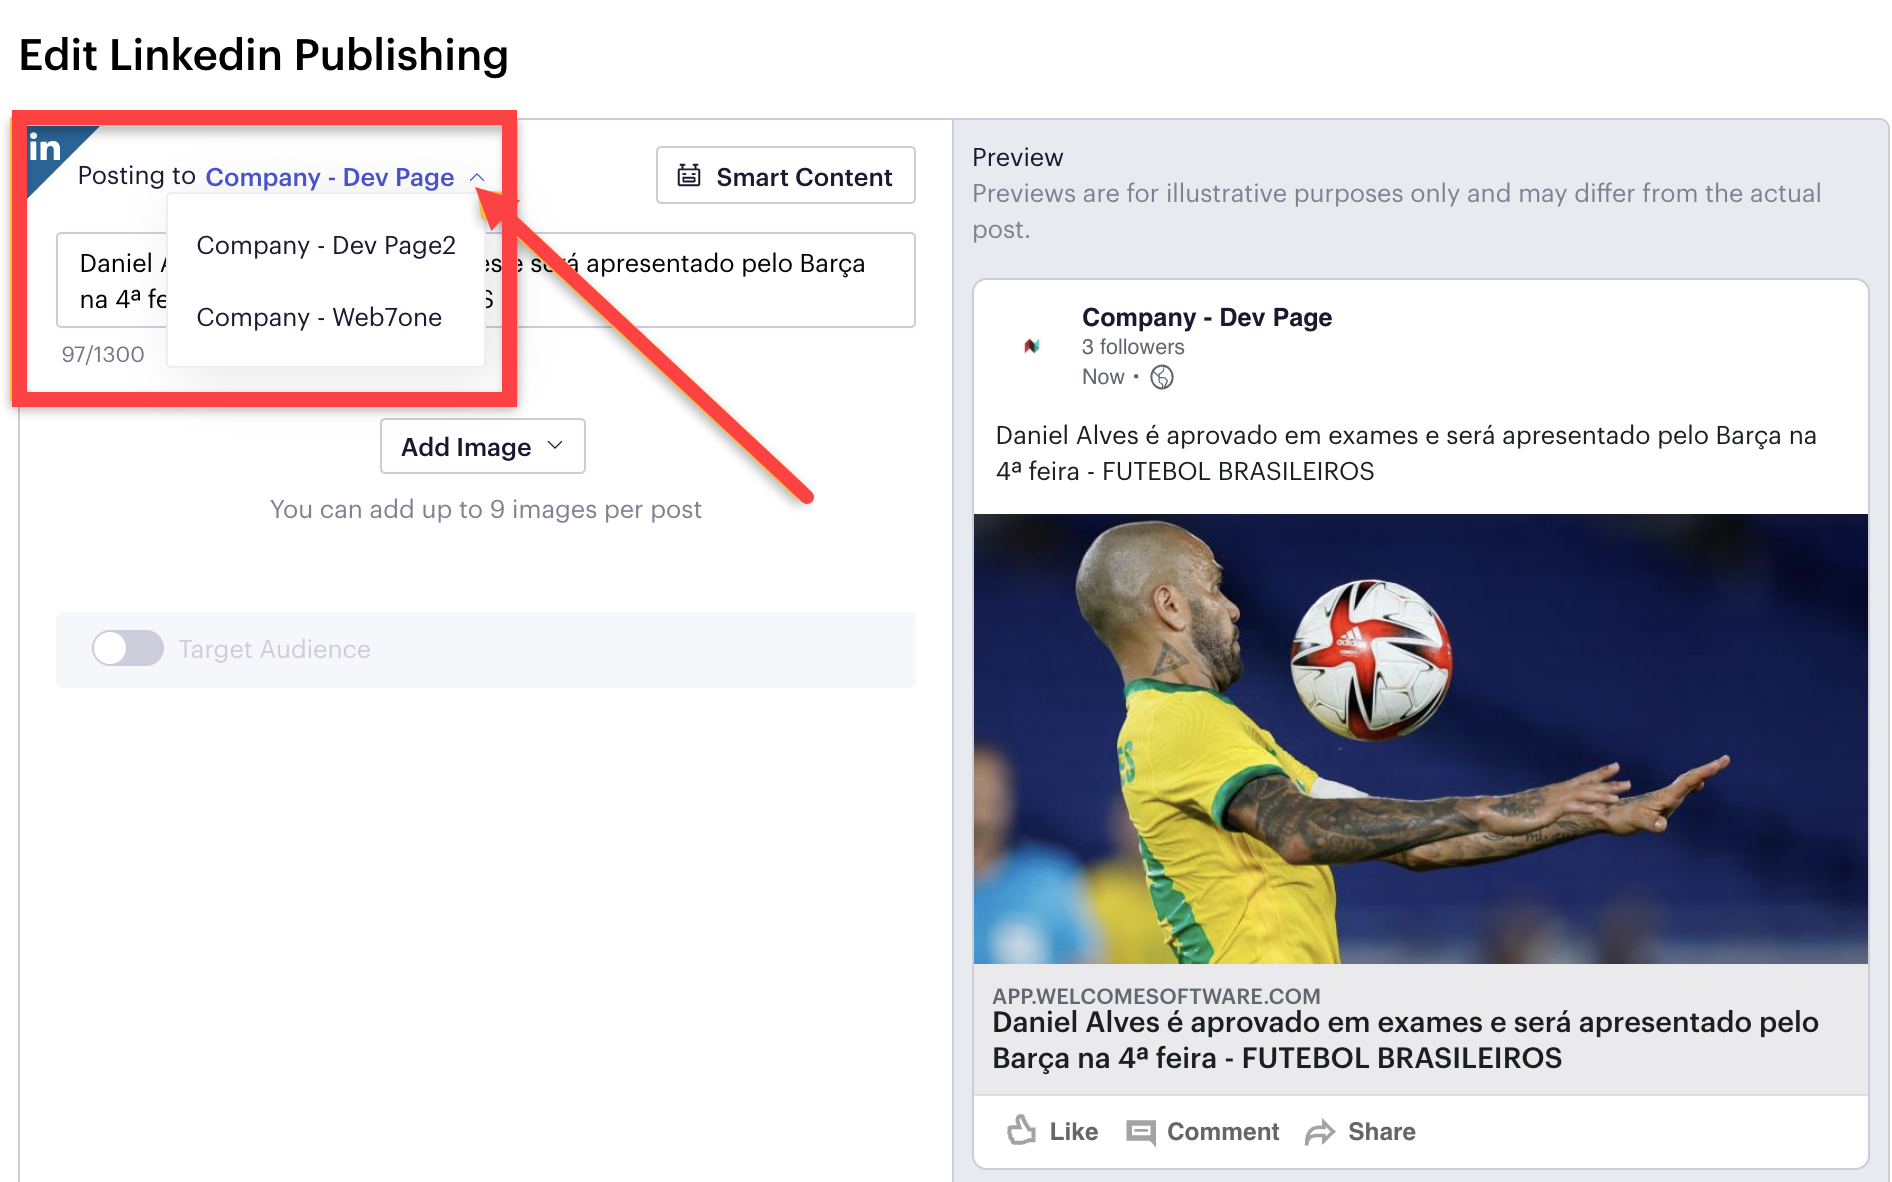Collapse the Posting to page chevron
This screenshot has height=1182, width=1892.
click(x=477, y=177)
